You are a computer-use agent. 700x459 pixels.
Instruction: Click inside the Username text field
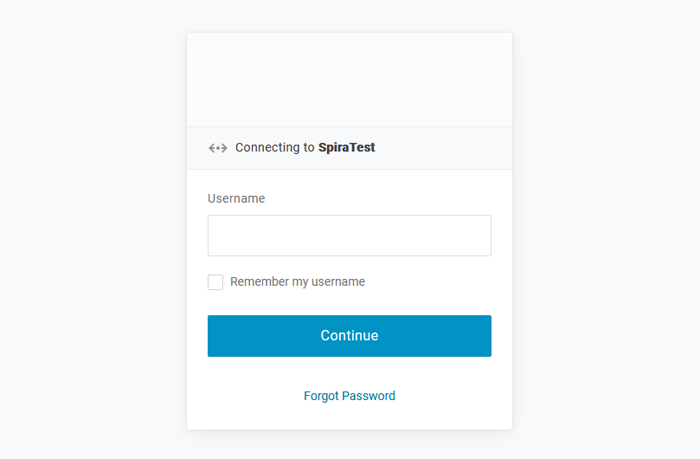tap(349, 236)
